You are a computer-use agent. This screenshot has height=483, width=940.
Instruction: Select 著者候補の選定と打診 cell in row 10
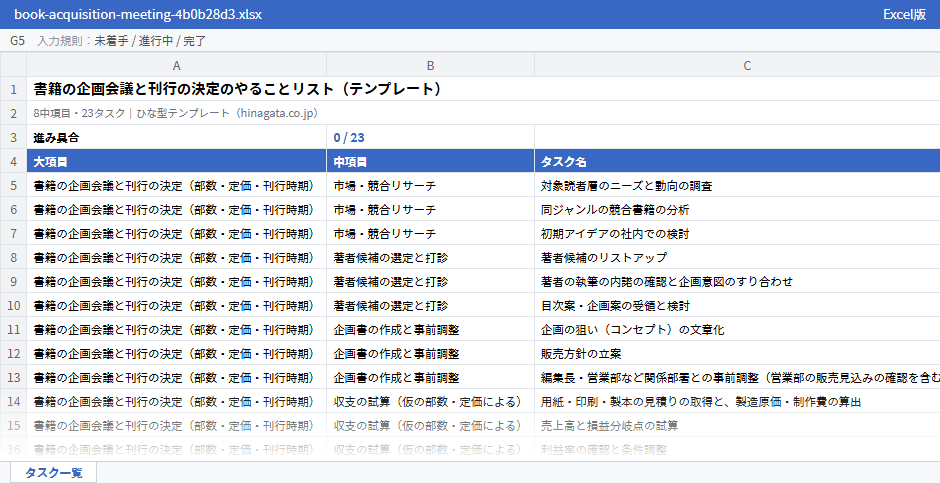click(430, 306)
